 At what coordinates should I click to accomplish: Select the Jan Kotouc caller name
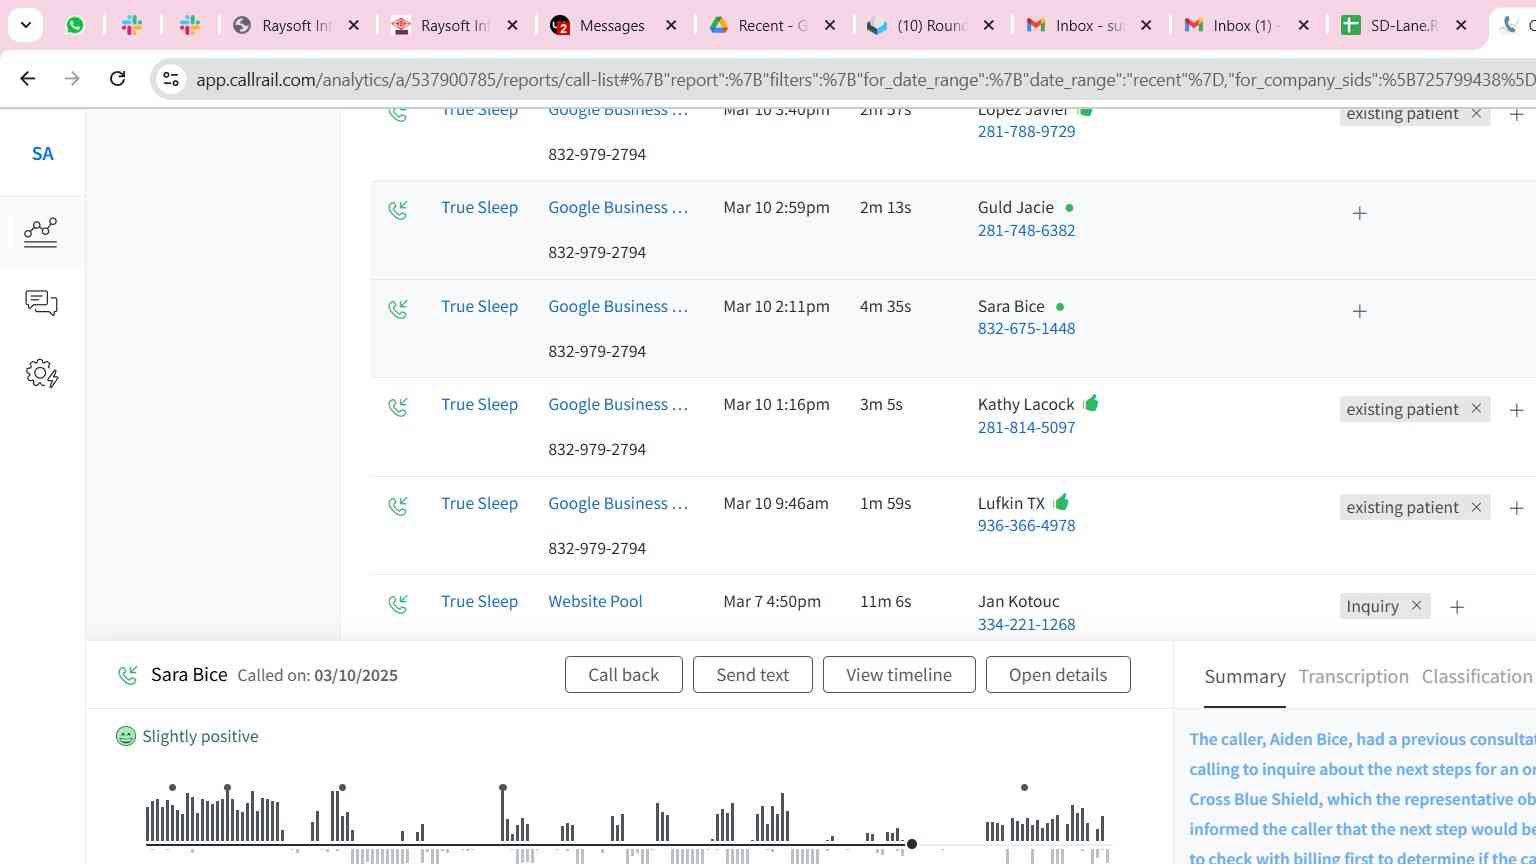pyautogui.click(x=1018, y=601)
